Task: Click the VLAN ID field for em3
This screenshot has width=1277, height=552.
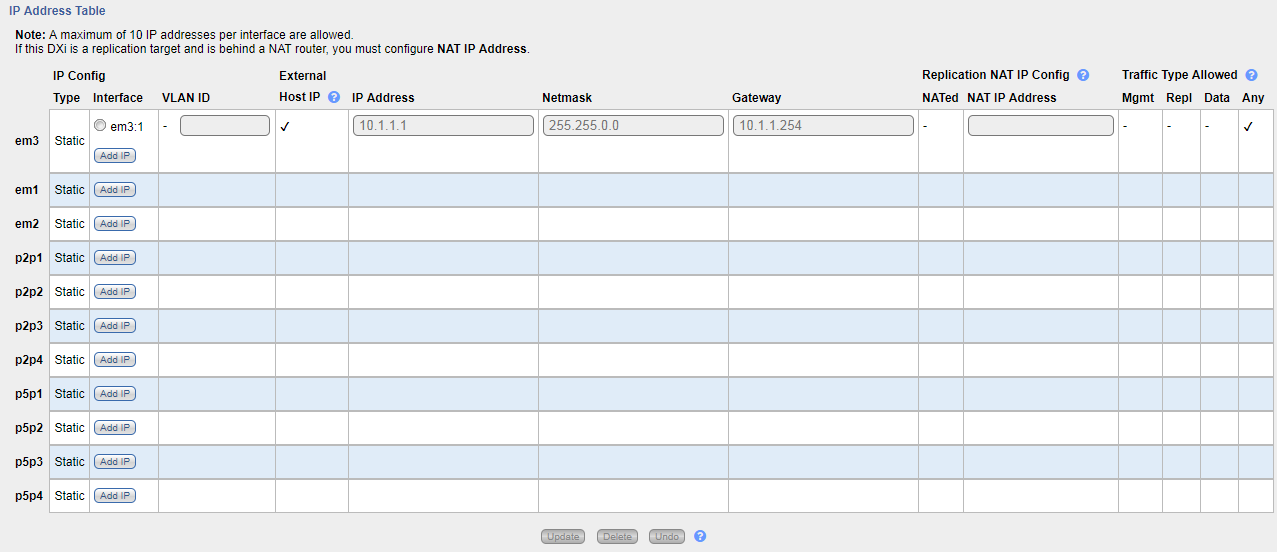Action: (225, 126)
